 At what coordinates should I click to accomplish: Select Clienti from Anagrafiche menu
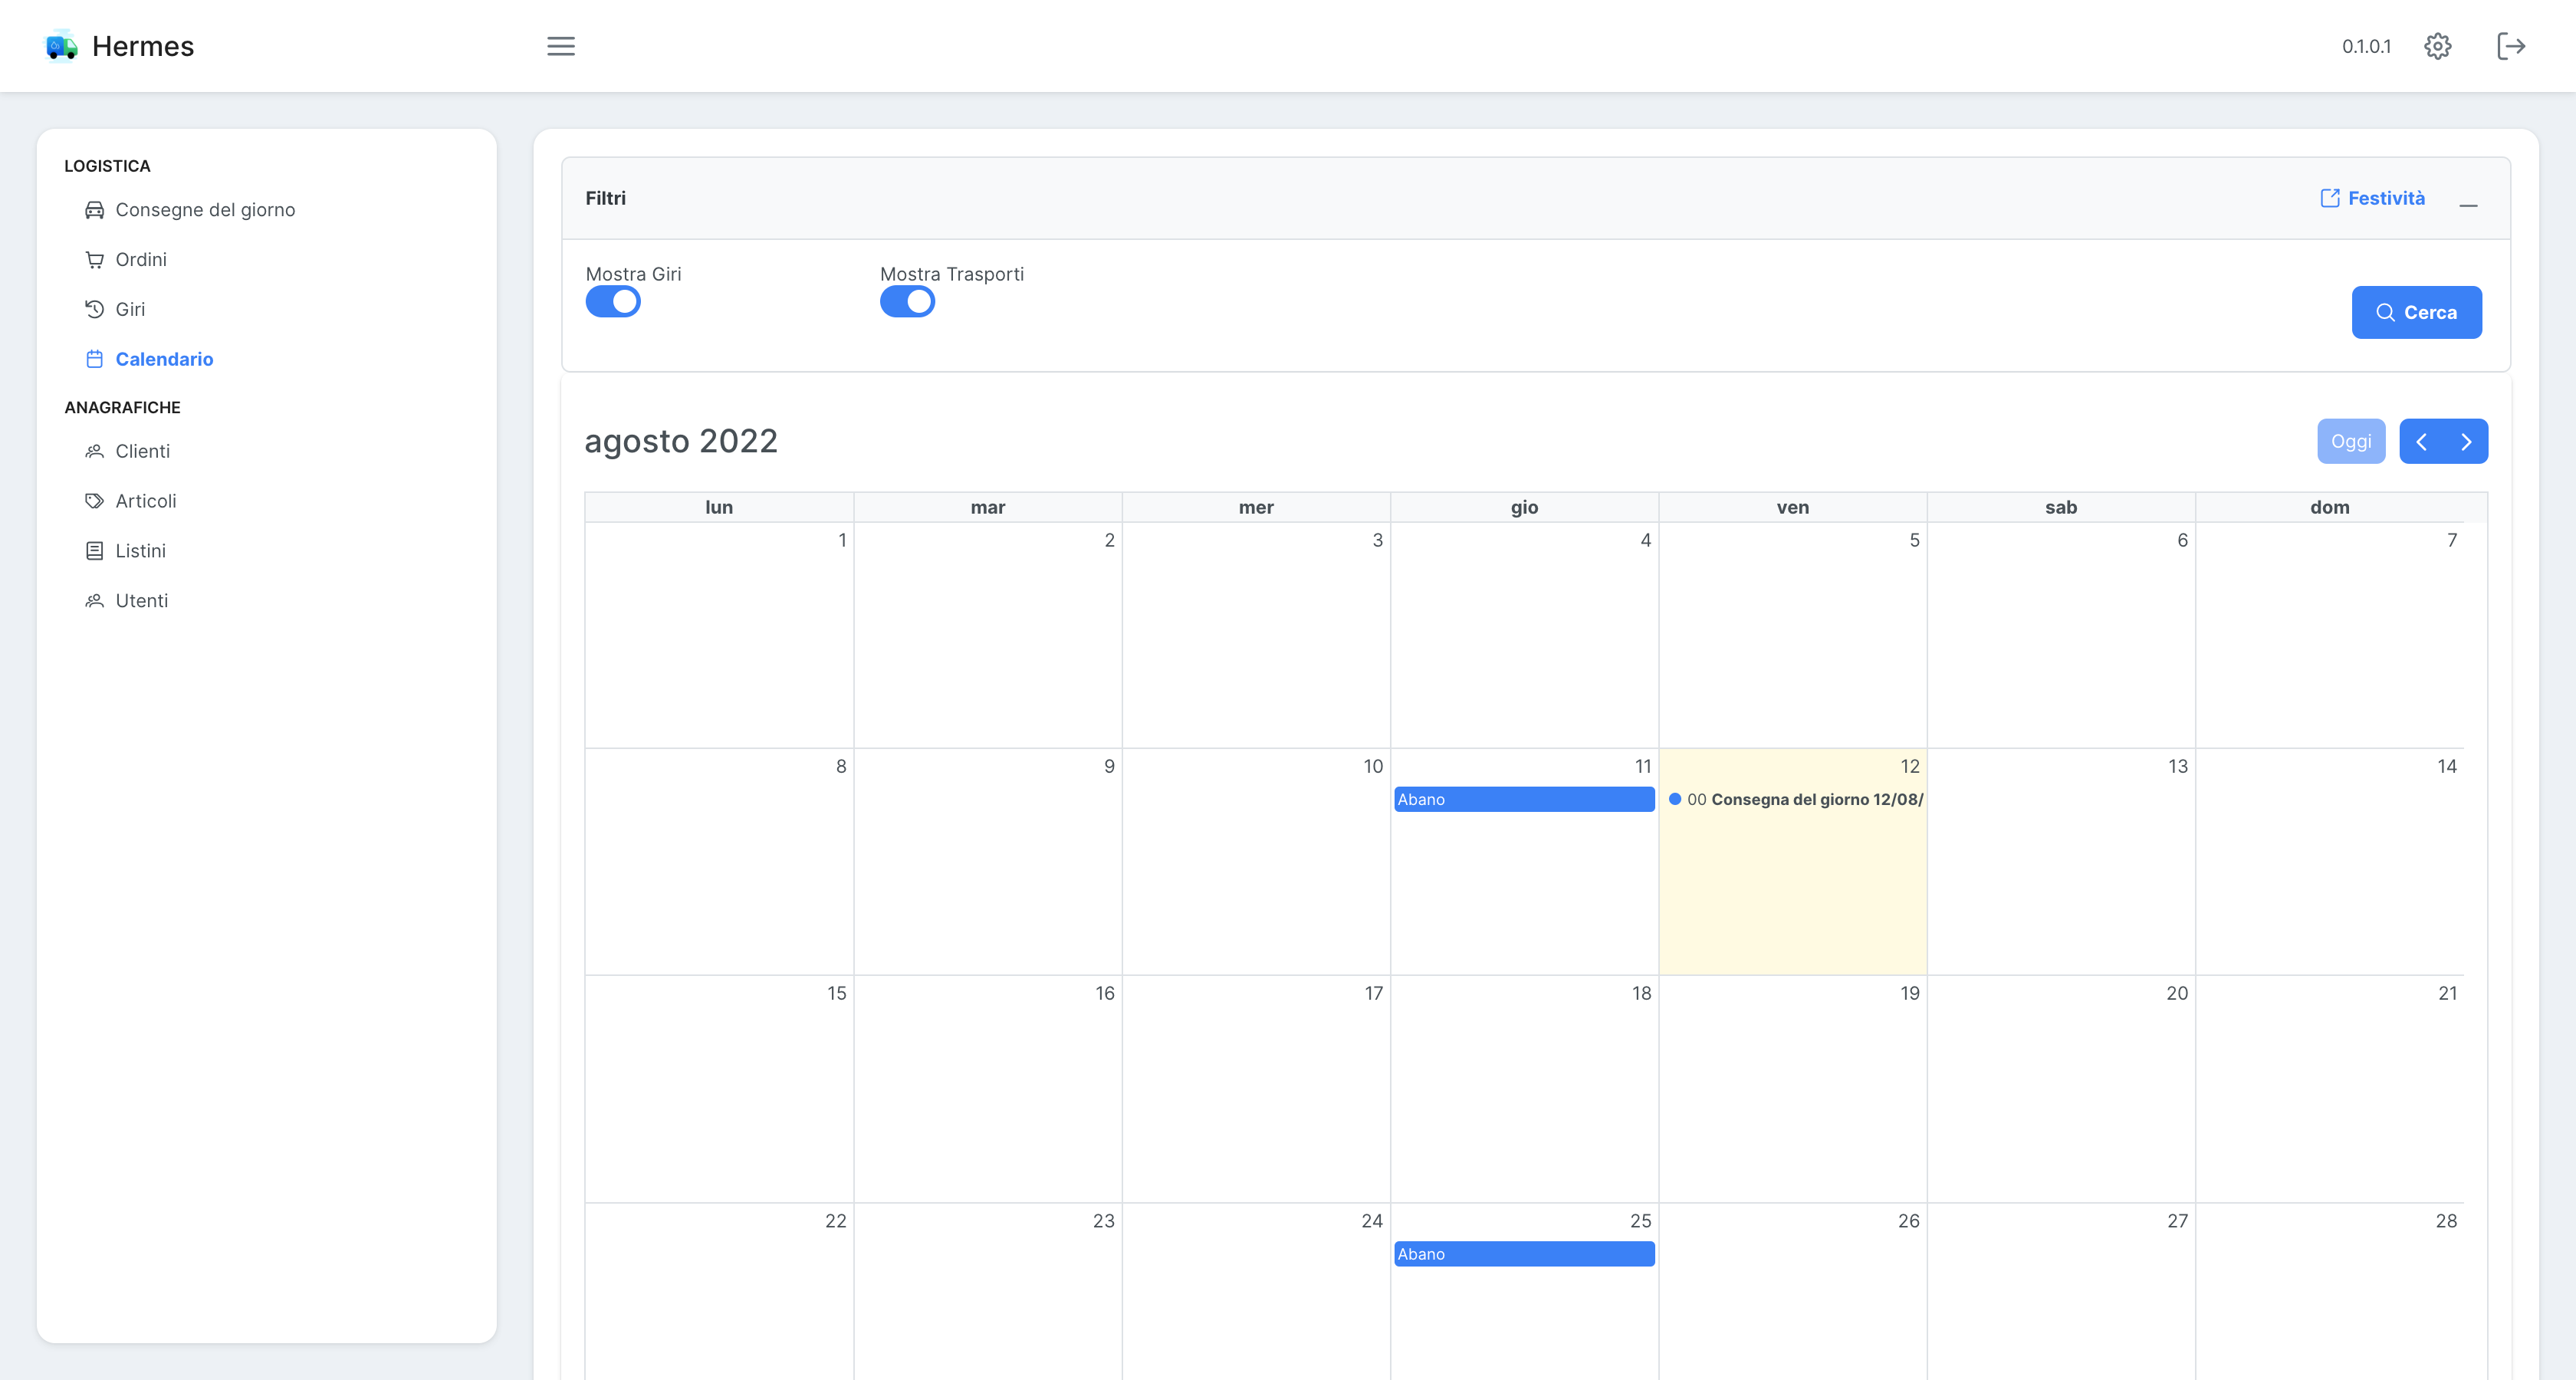[x=142, y=451]
